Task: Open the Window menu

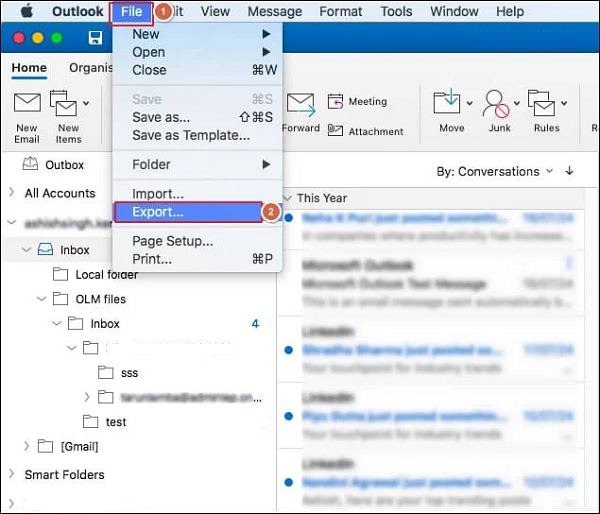Action: click(x=454, y=11)
